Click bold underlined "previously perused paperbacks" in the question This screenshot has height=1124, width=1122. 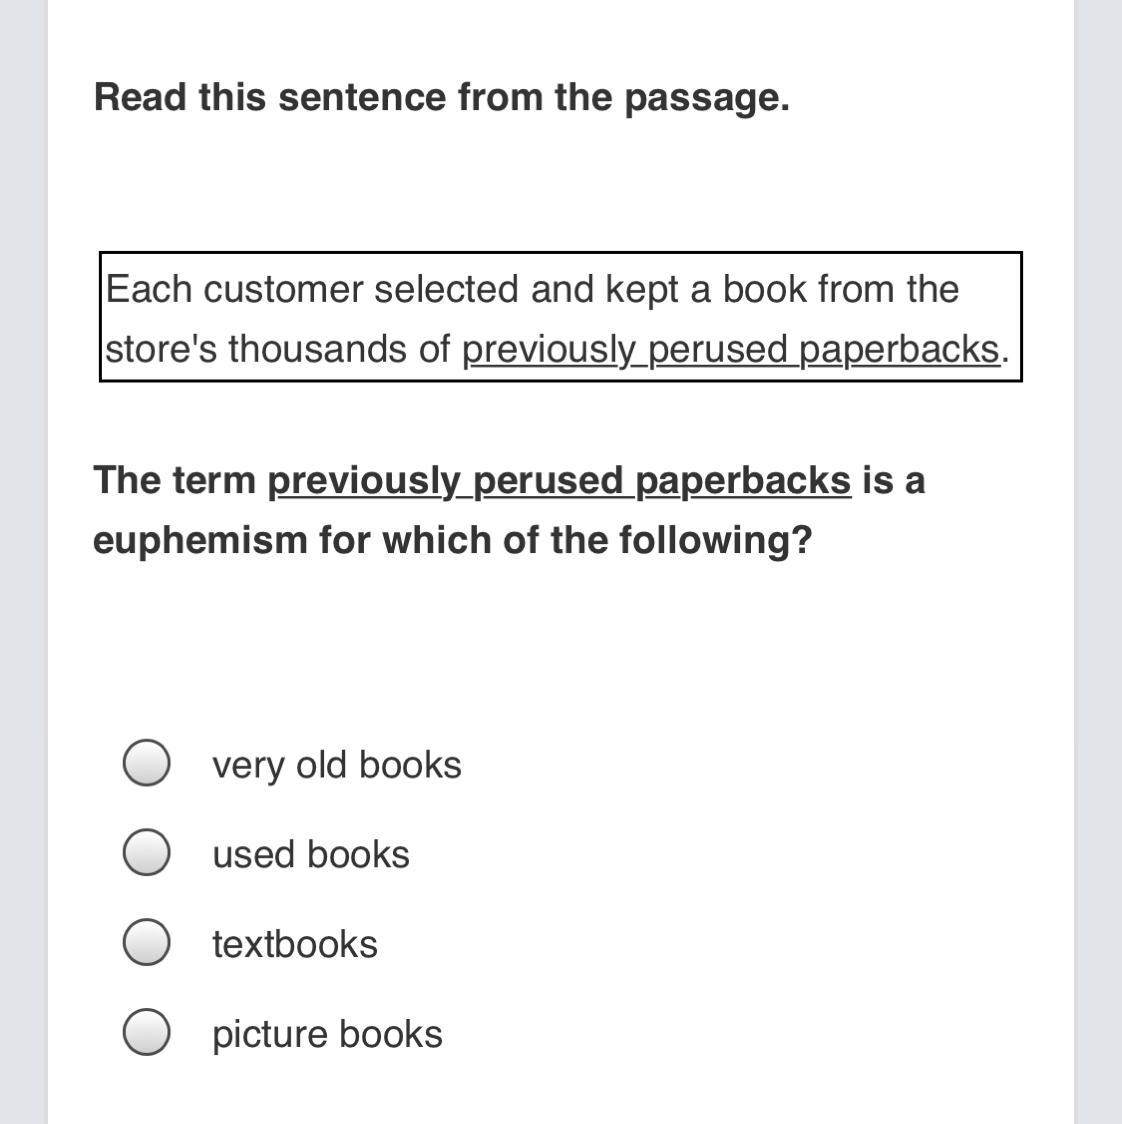(x=559, y=480)
